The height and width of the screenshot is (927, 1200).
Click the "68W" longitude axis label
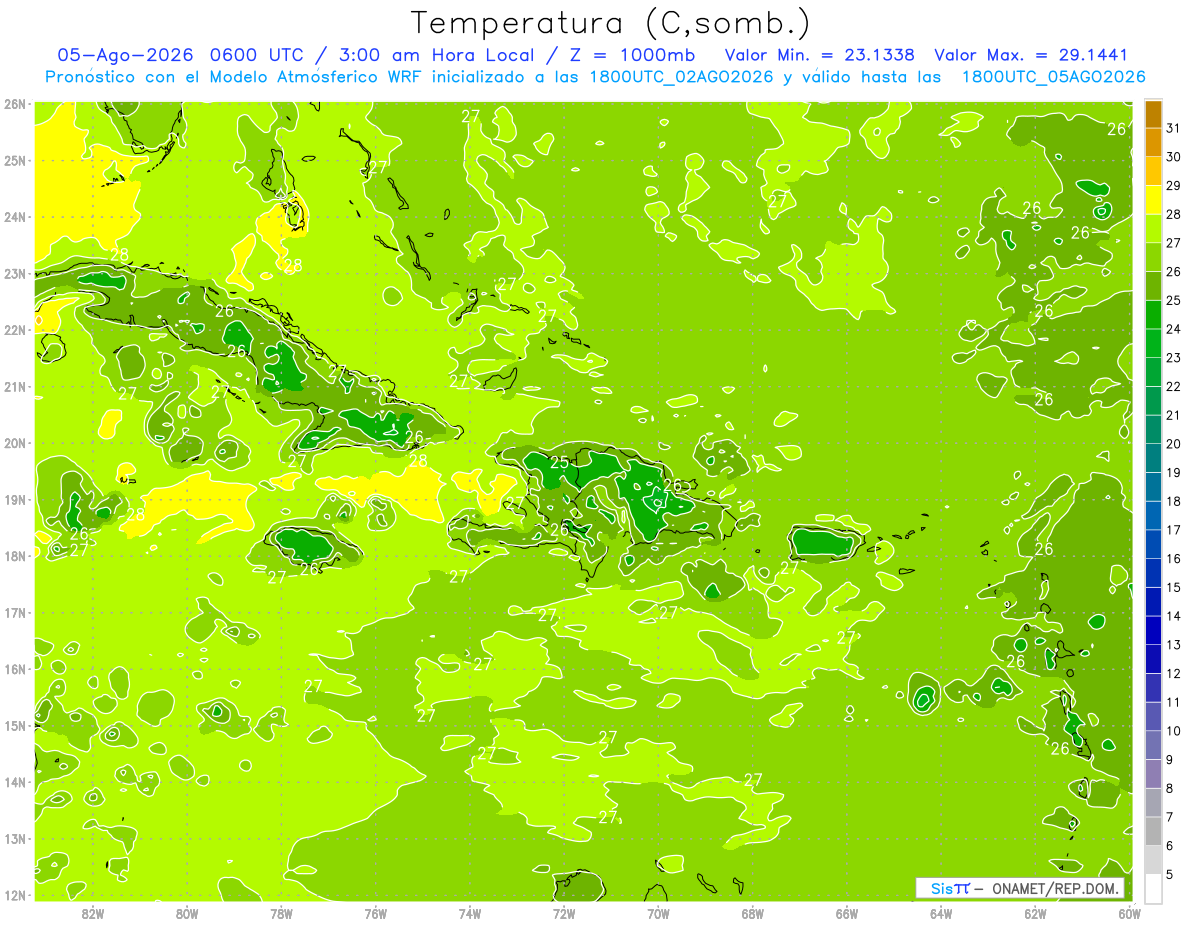pos(753,913)
